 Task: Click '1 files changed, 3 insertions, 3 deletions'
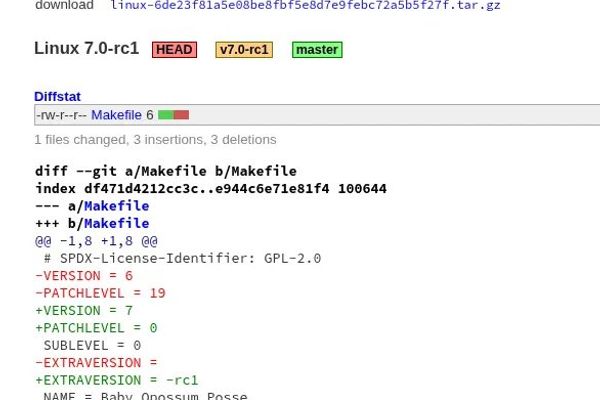pyautogui.click(x=155, y=140)
